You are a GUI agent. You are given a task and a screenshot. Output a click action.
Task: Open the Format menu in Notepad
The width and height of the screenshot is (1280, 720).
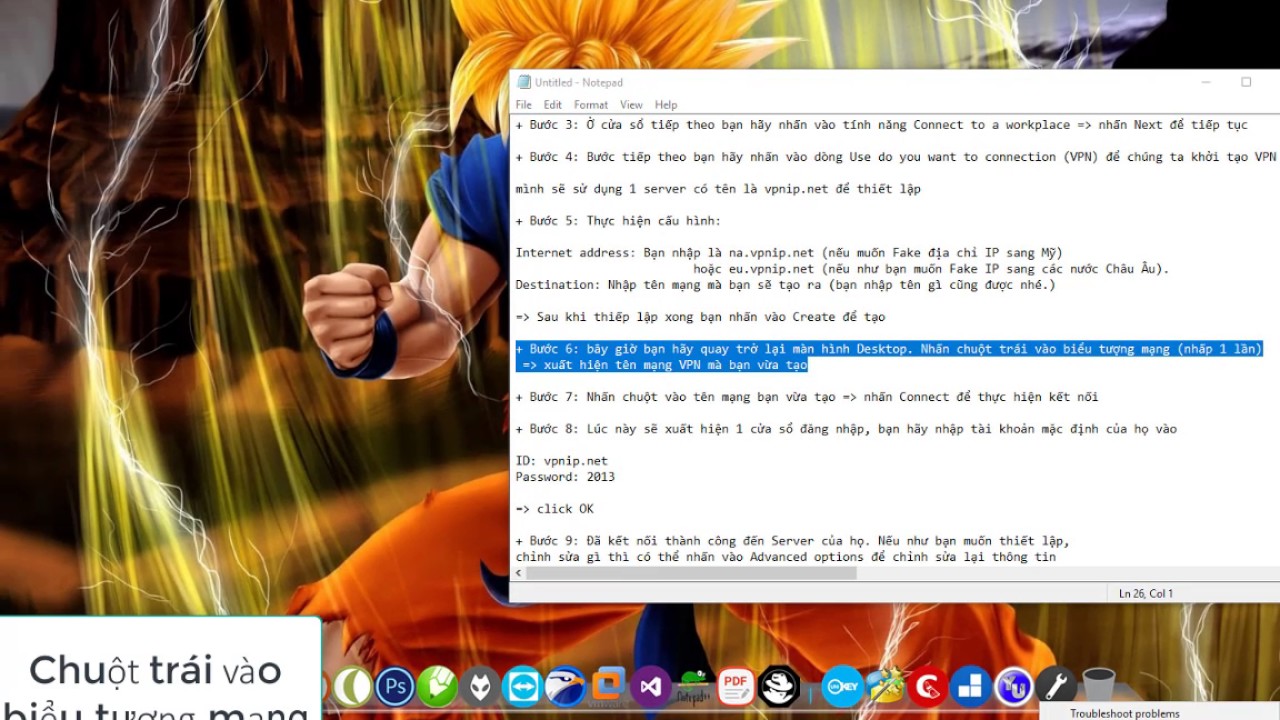591,105
